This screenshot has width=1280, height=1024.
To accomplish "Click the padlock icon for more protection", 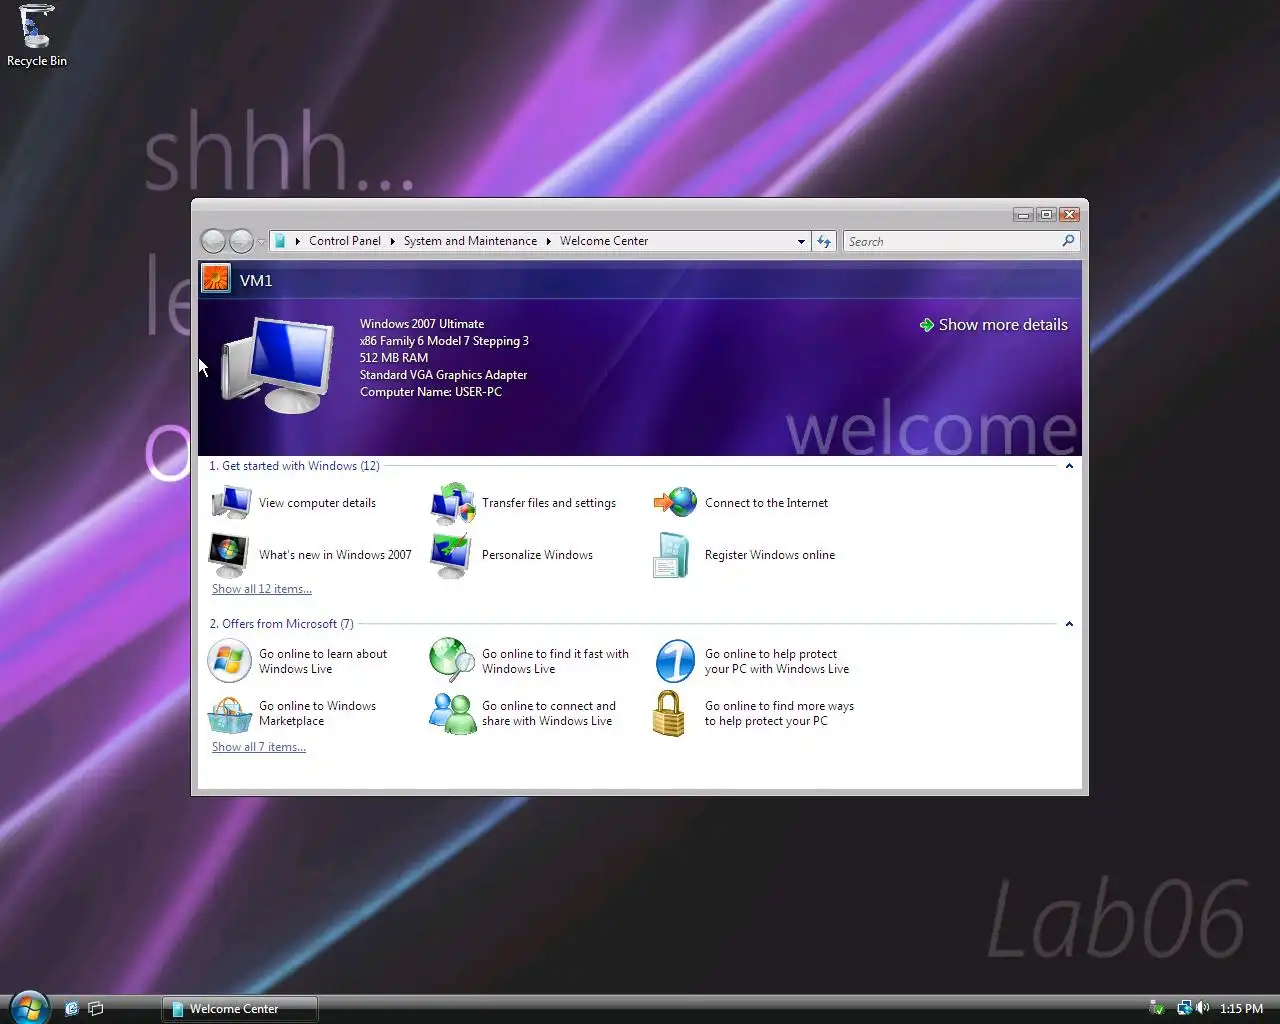I will click(668, 713).
